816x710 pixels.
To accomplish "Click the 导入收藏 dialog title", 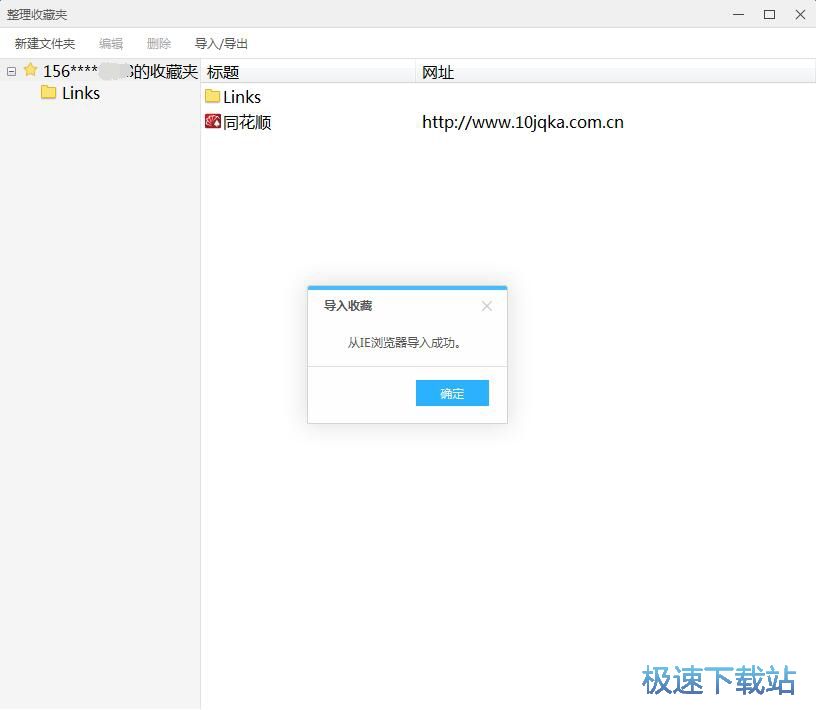I will click(x=348, y=306).
